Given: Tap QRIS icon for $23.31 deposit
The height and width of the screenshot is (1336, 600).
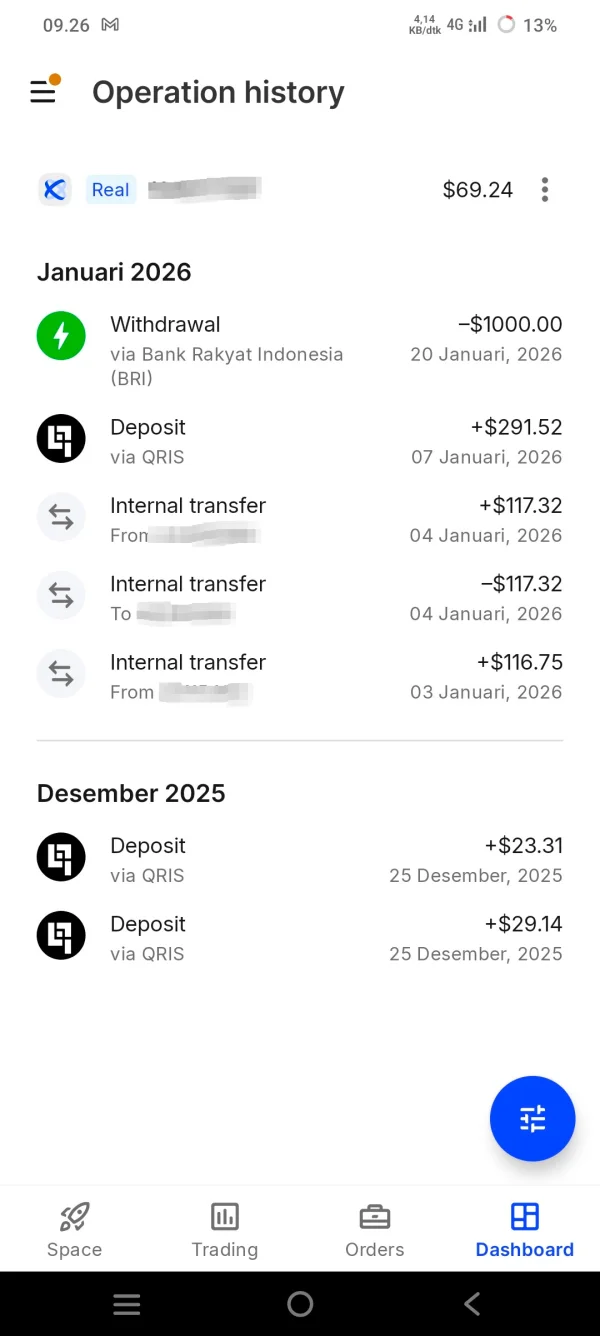Looking at the screenshot, I should [x=61, y=857].
